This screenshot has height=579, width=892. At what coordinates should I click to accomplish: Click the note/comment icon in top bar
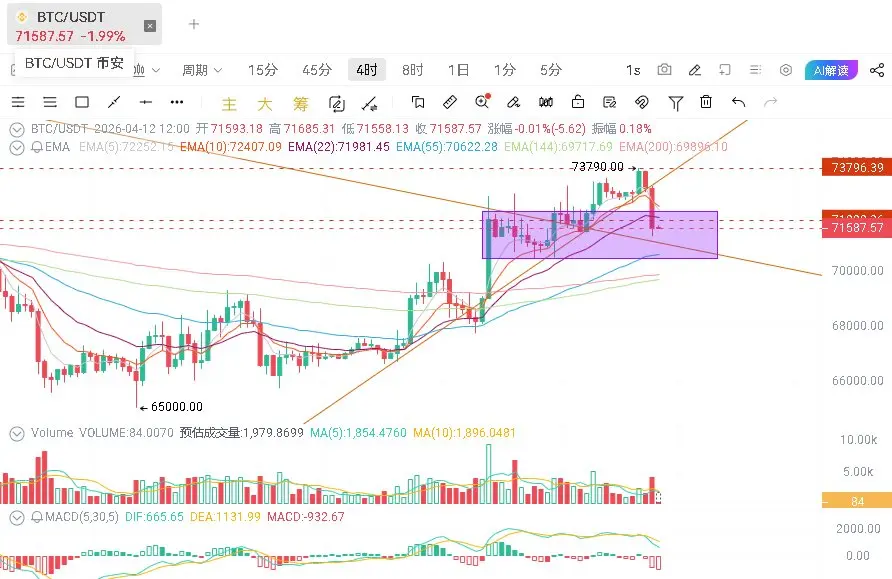point(725,70)
